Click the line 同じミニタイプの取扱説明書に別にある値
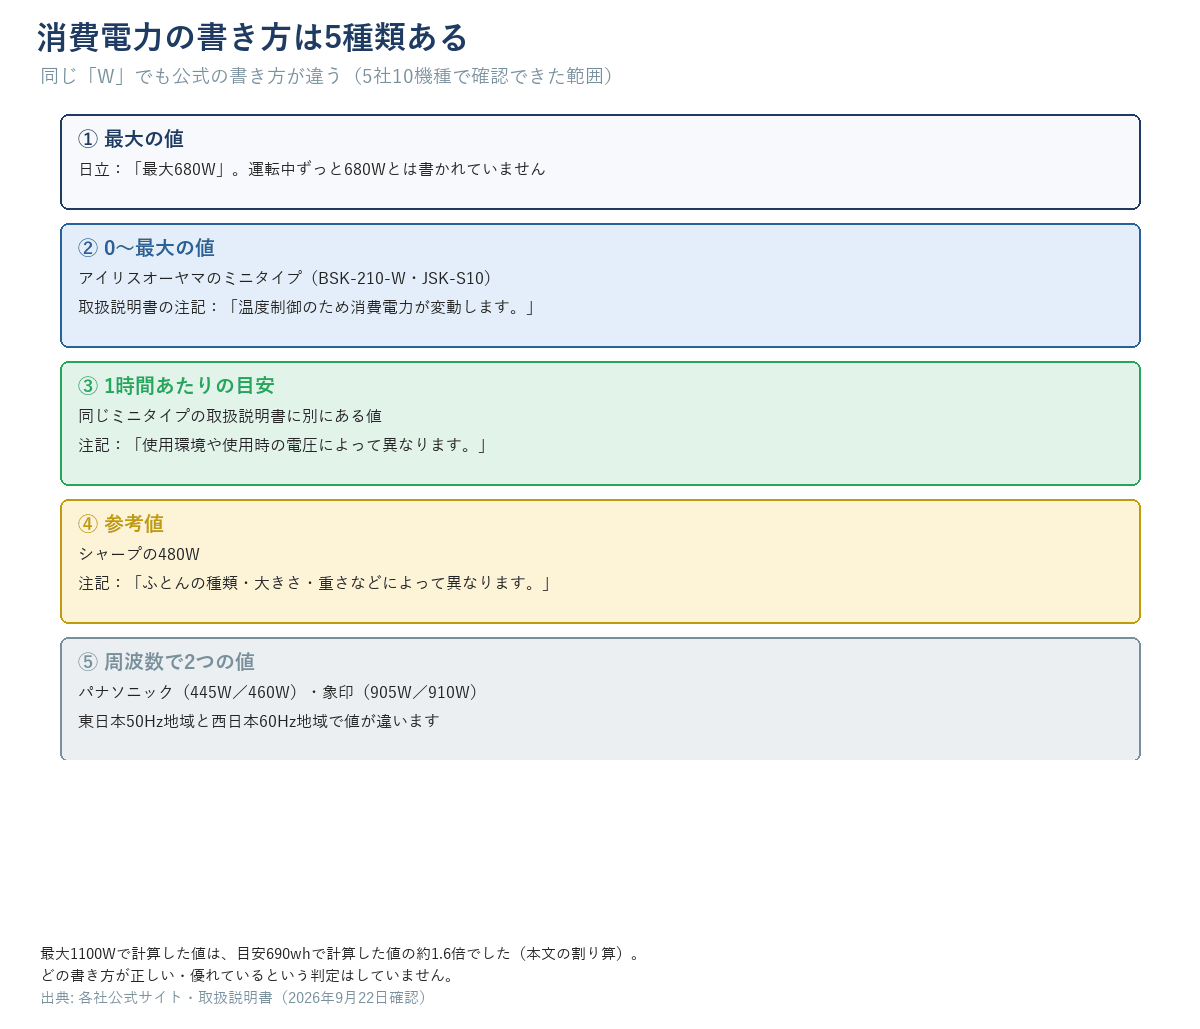This screenshot has width=1200, height=1029. pos(230,416)
